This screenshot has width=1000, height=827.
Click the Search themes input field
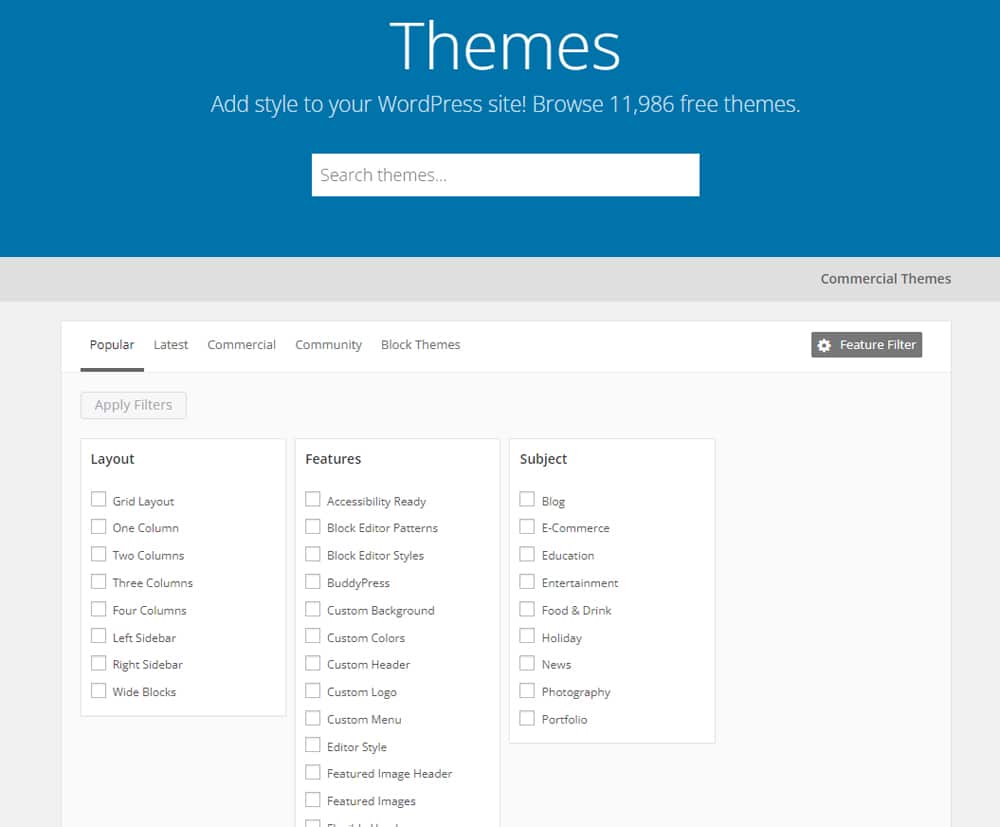[x=505, y=175]
